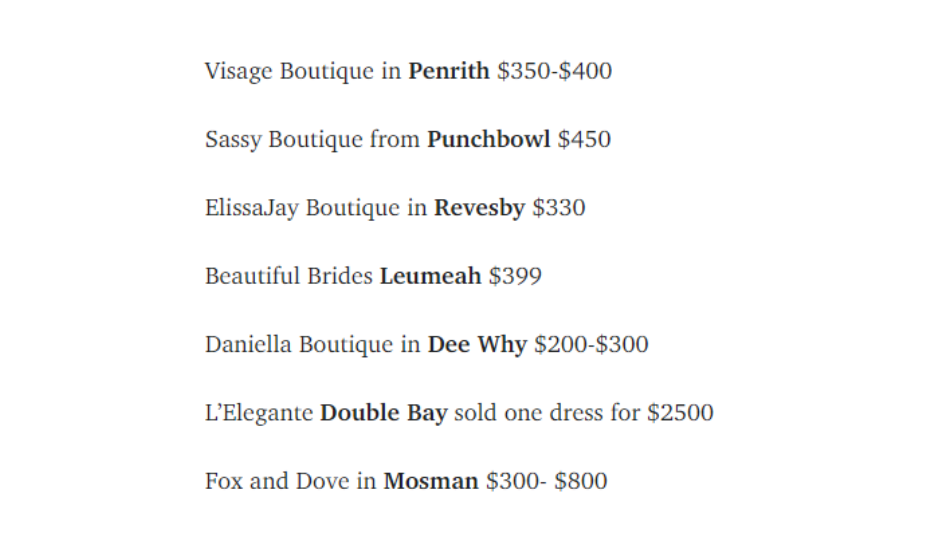The width and height of the screenshot is (929, 542).
Task: Click the bold word Revesby
Action: [479, 209]
